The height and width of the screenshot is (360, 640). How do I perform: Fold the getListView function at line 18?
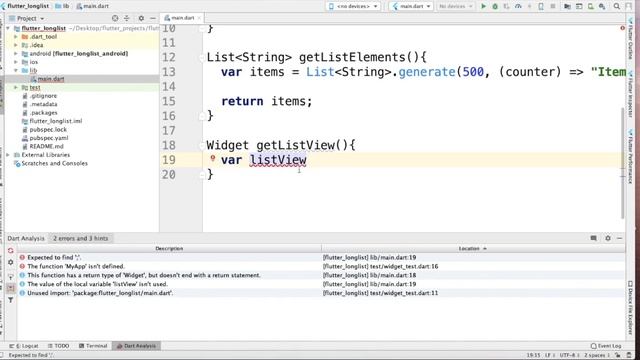202,145
